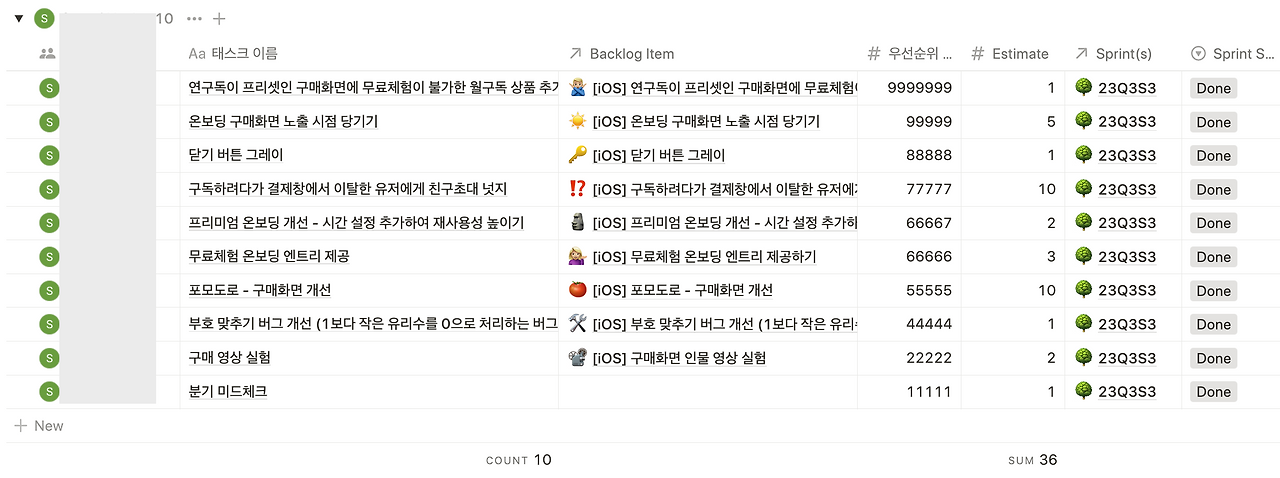Click the Done status in the 분기 미드체크 row
The height and width of the screenshot is (478, 1280).
coord(1213,391)
